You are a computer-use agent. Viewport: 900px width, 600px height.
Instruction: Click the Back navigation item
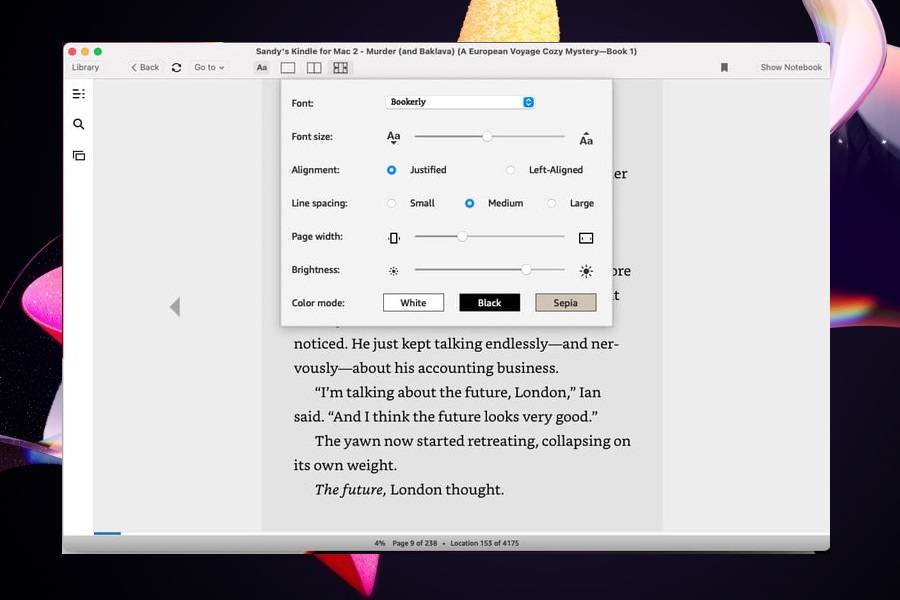(x=144, y=67)
